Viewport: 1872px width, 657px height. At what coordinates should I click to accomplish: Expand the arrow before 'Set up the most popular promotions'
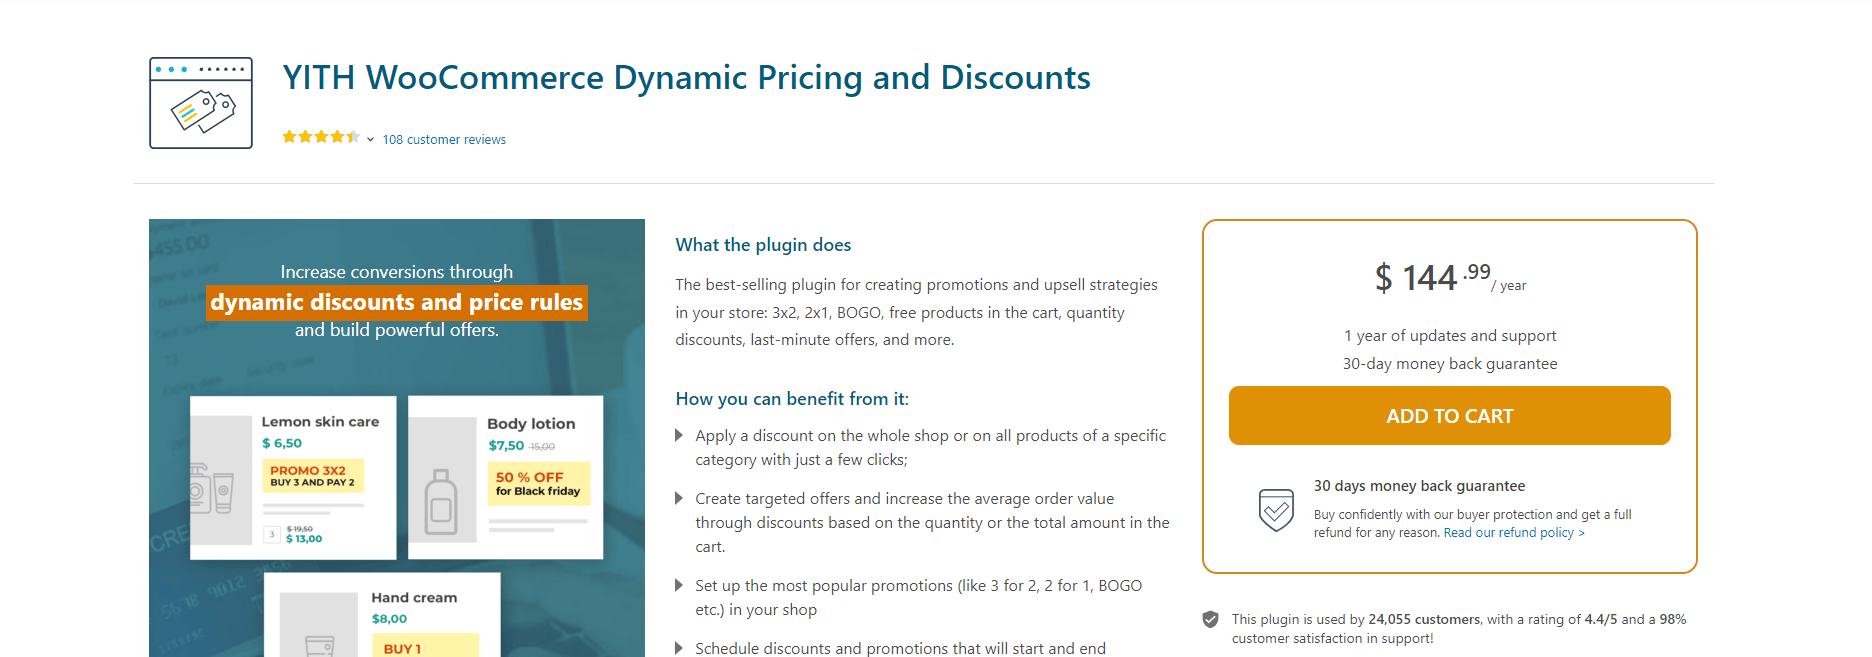pyautogui.click(x=679, y=586)
